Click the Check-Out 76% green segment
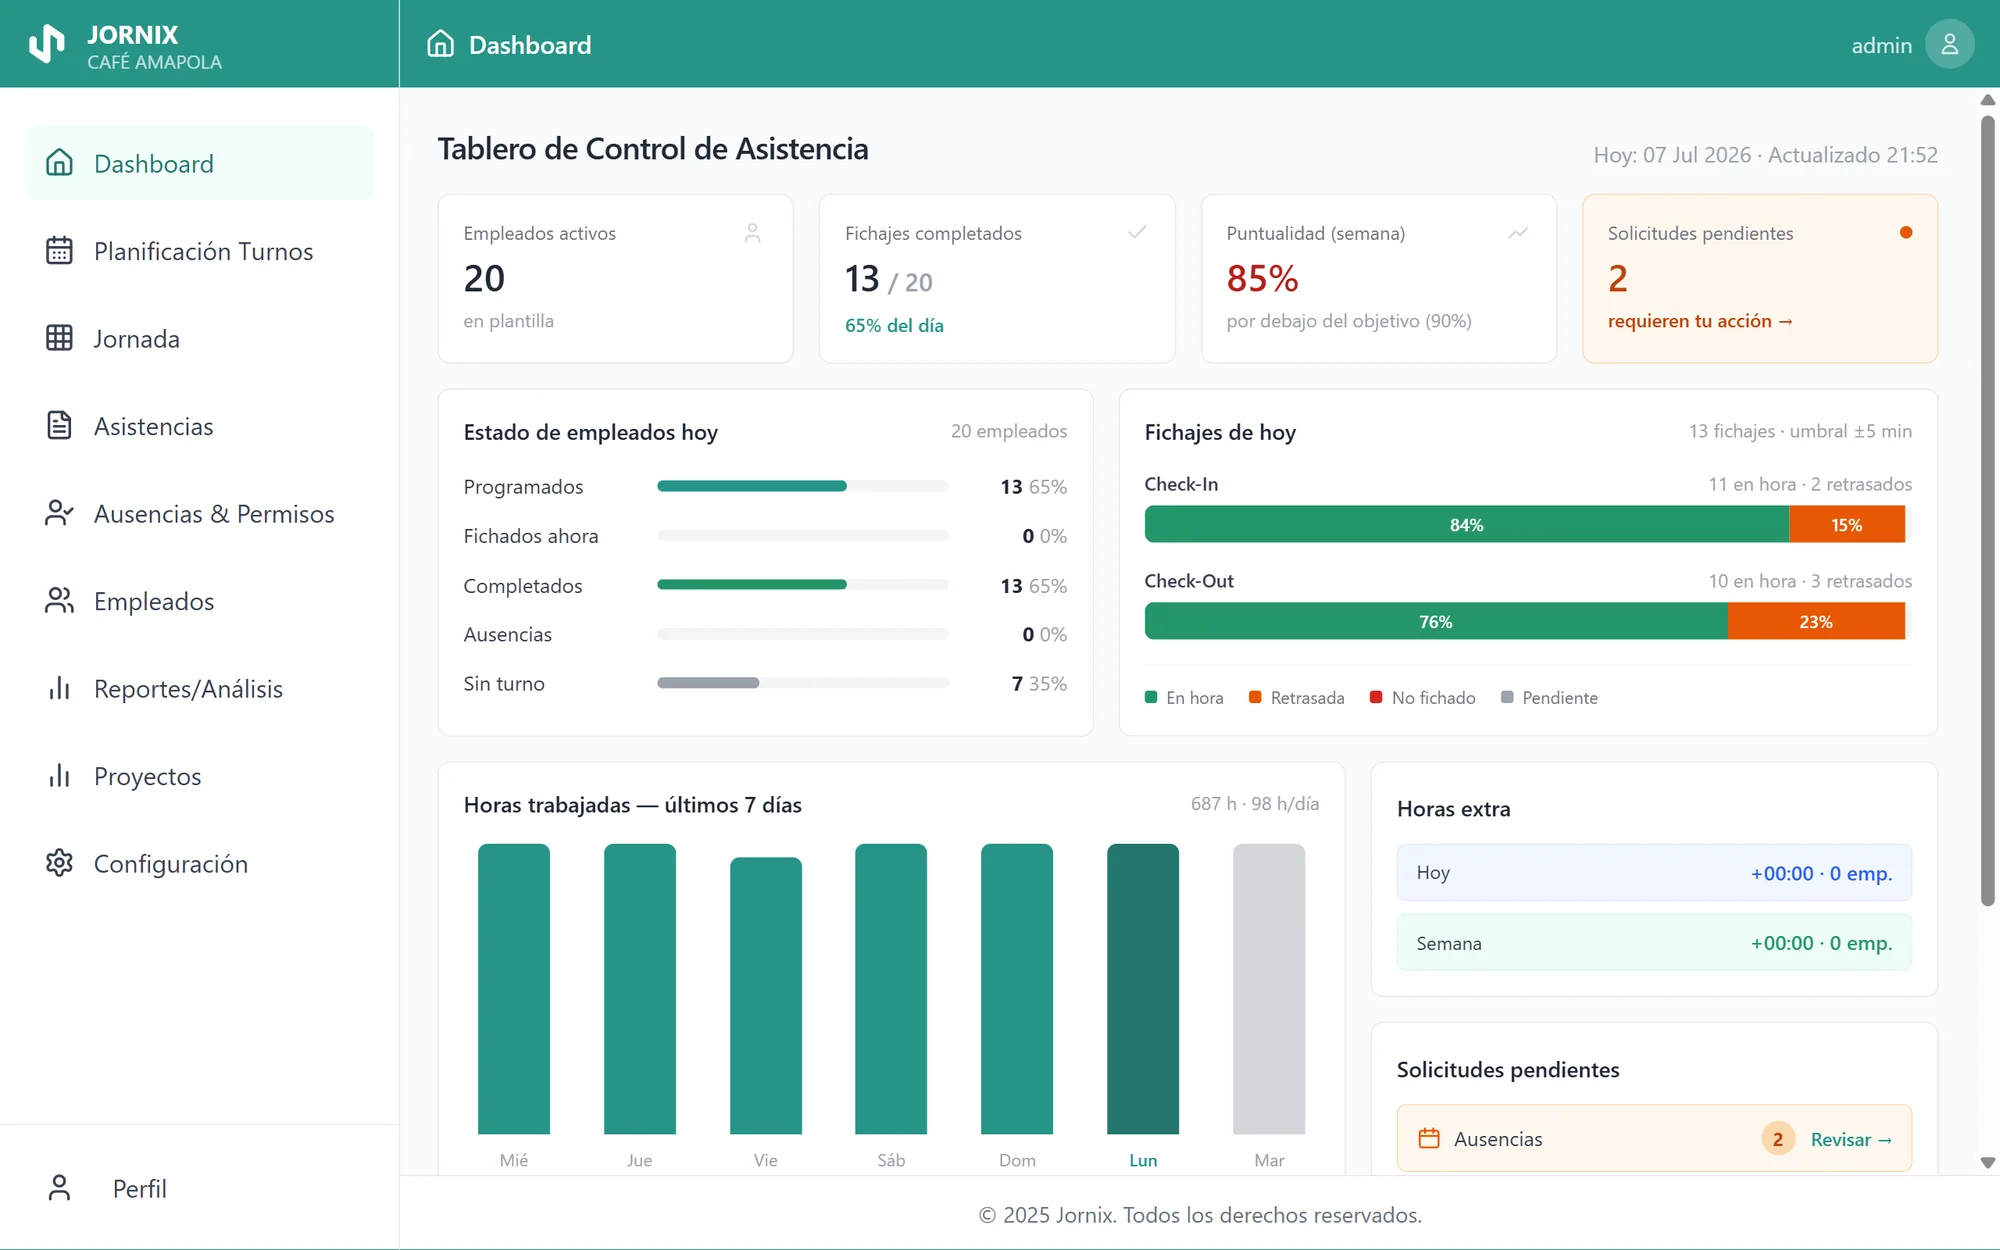The image size is (2000, 1250). pos(1435,621)
